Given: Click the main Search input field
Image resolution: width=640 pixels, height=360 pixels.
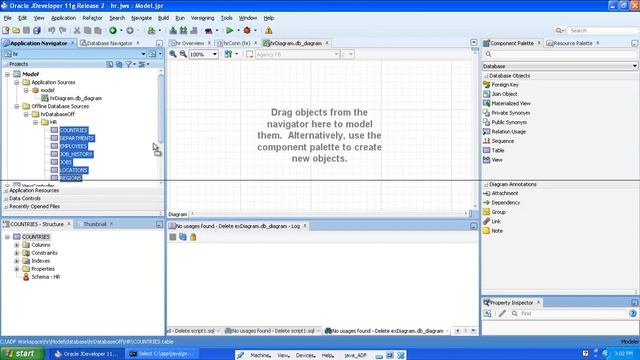Looking at the screenshot, I should [602, 31].
